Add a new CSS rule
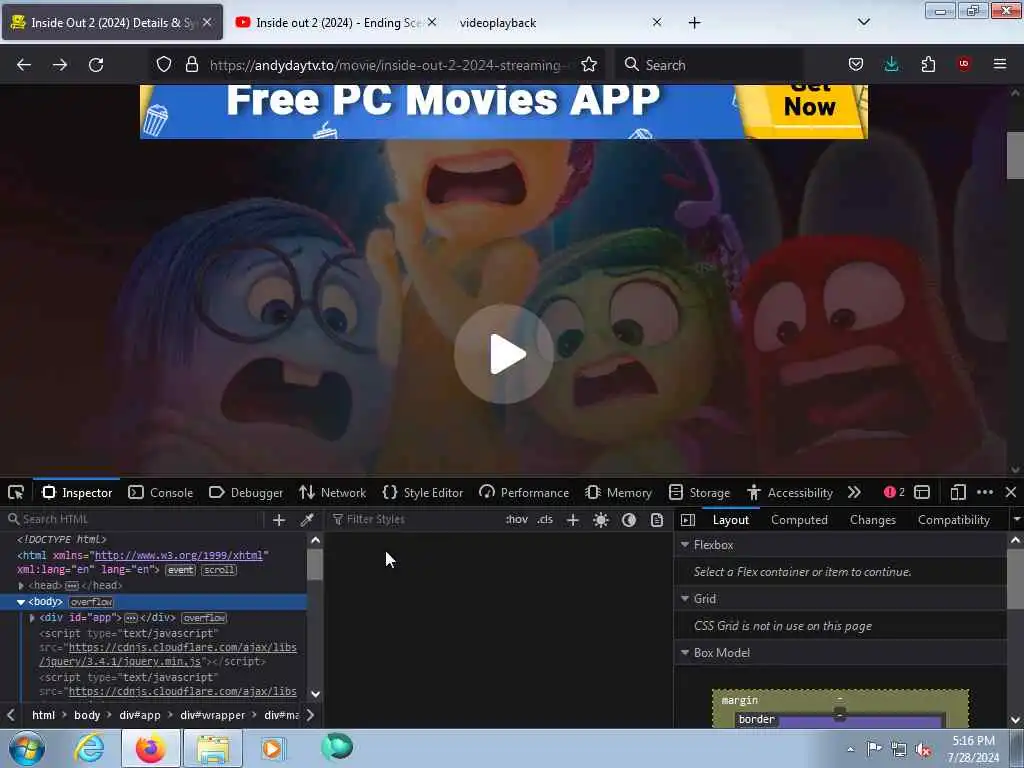 [x=573, y=520]
